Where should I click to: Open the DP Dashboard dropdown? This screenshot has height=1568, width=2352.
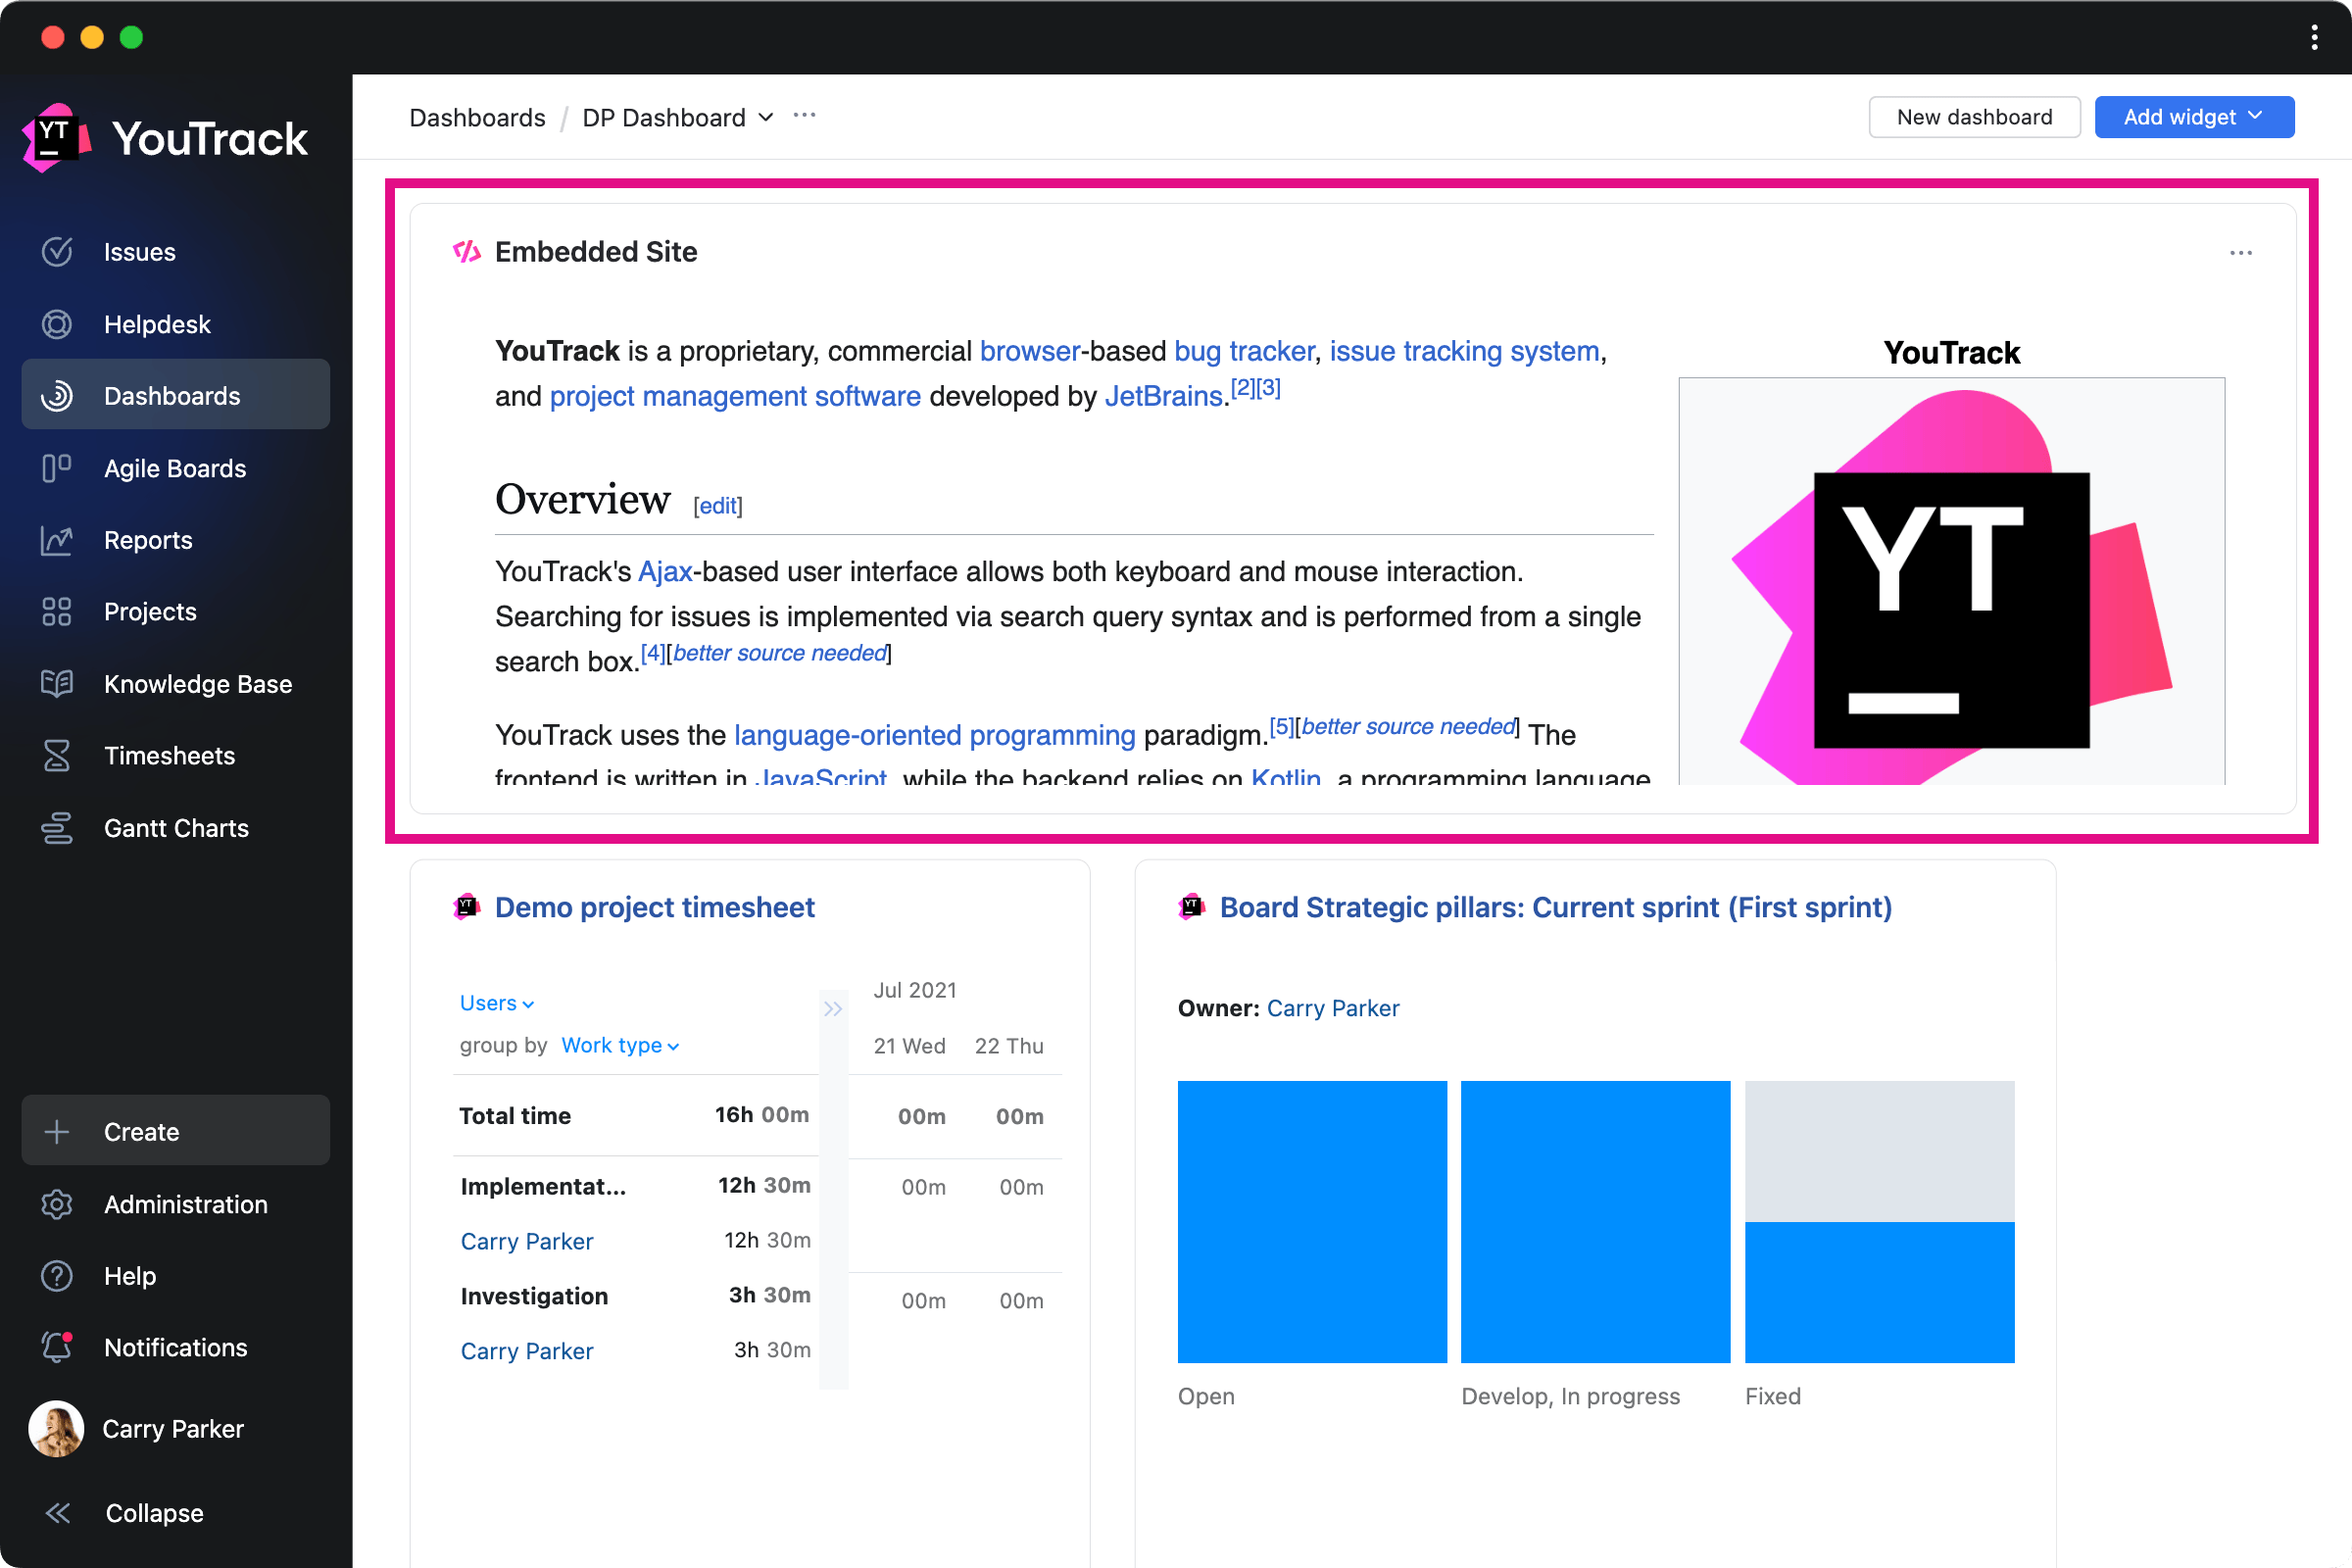click(679, 118)
